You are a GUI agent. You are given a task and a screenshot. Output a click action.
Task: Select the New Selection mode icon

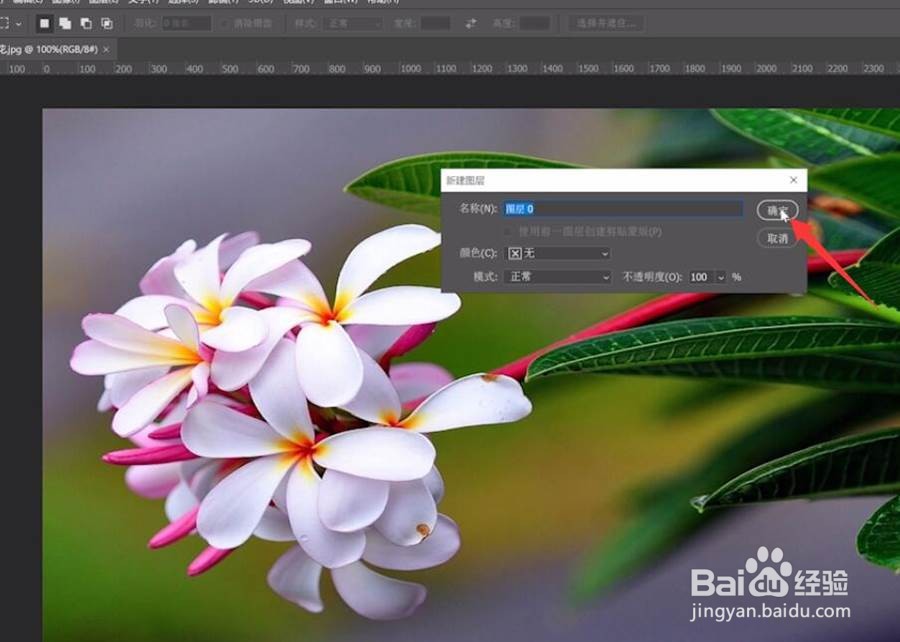(x=44, y=24)
